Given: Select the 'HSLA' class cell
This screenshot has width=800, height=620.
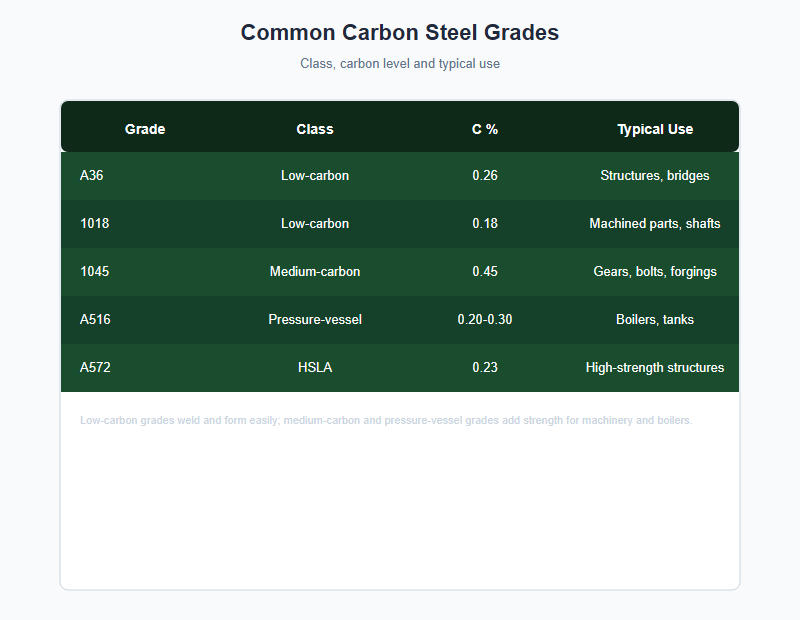Looking at the screenshot, I should point(315,367).
